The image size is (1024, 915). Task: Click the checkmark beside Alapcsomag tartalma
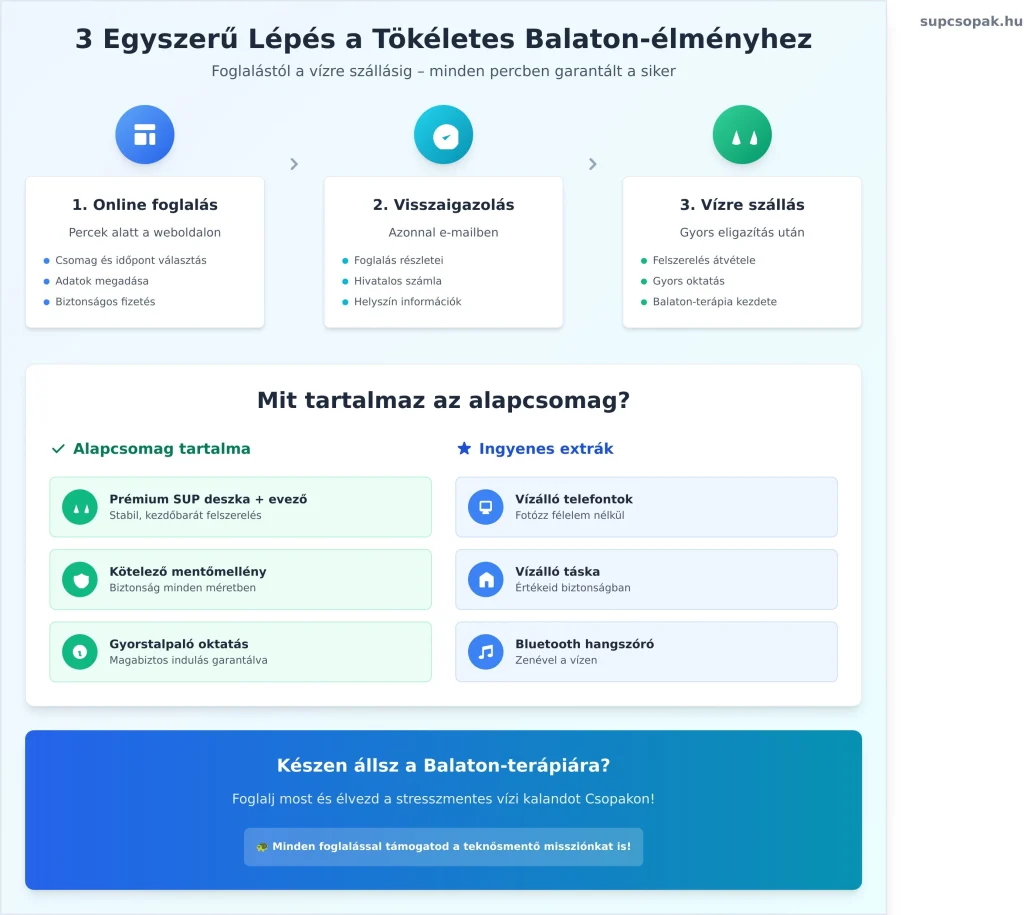[58, 449]
